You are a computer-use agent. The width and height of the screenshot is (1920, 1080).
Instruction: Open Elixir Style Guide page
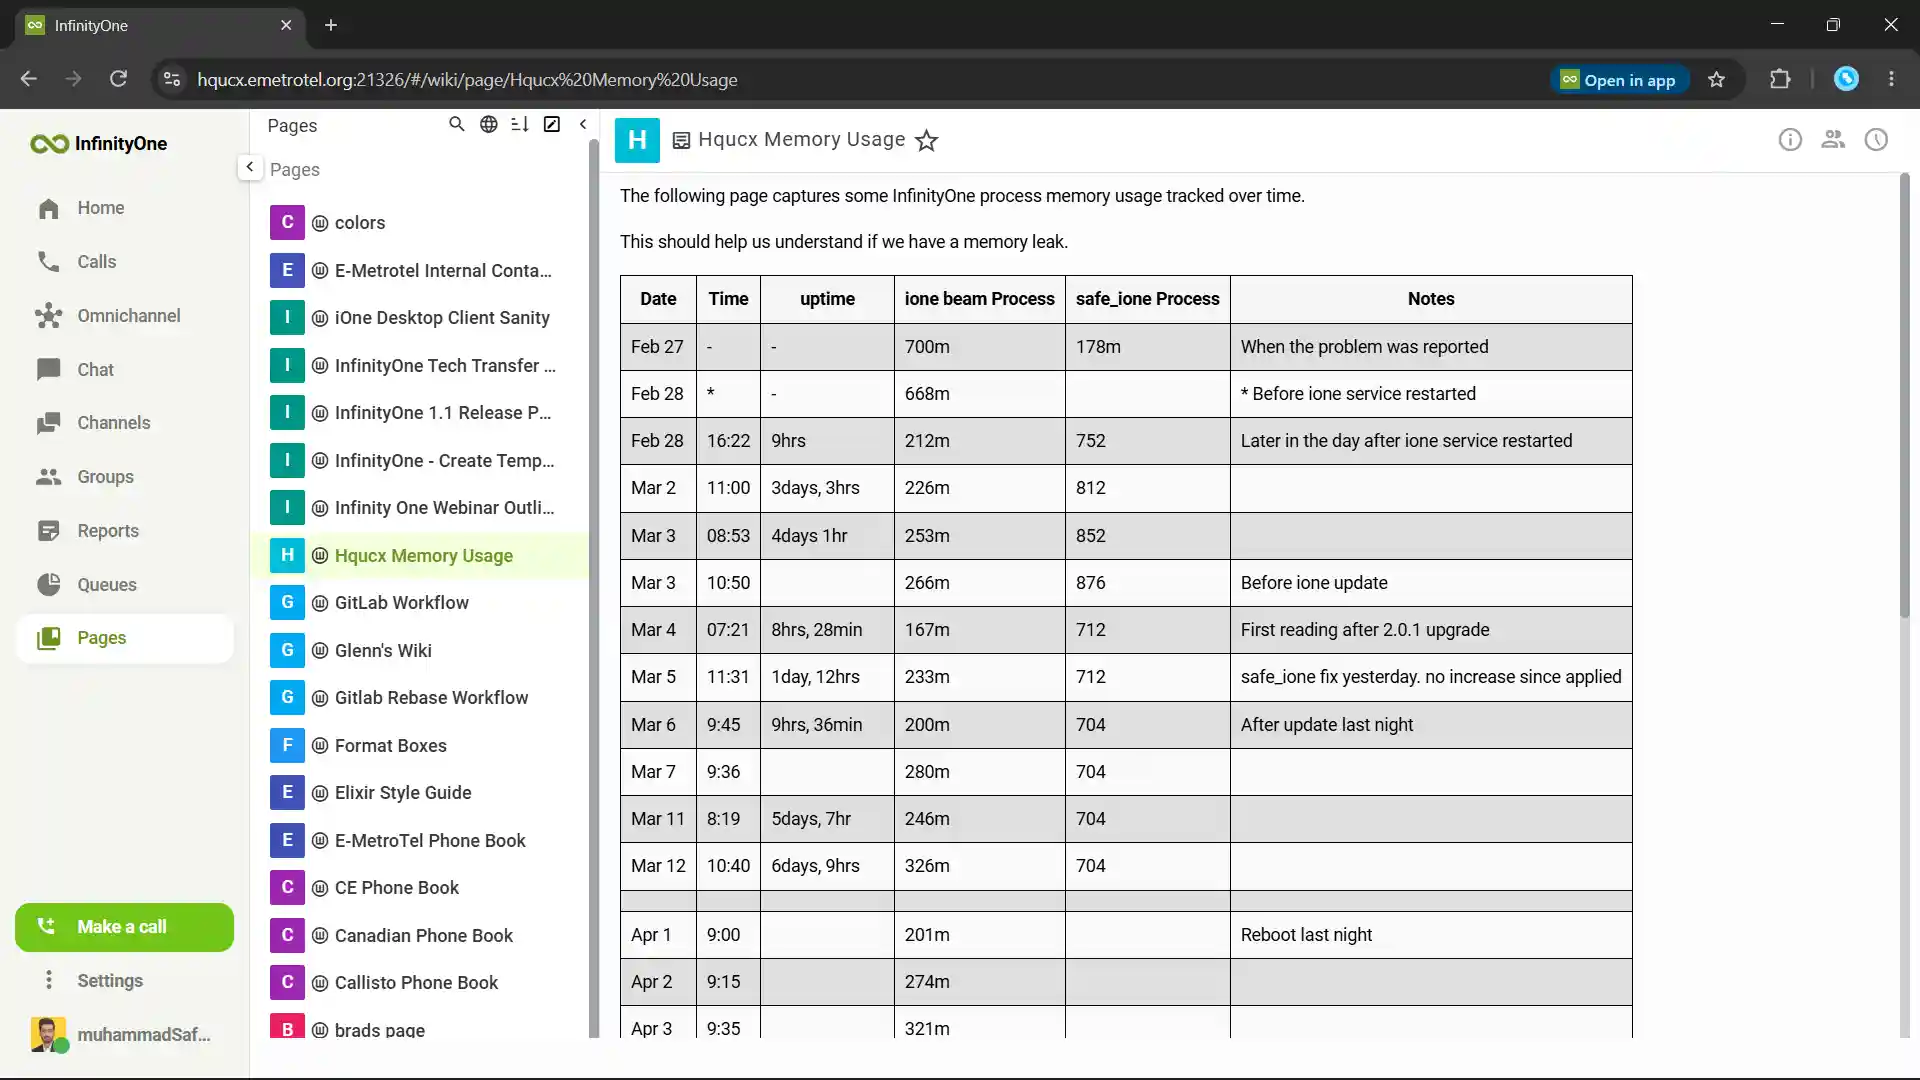pyautogui.click(x=420, y=793)
